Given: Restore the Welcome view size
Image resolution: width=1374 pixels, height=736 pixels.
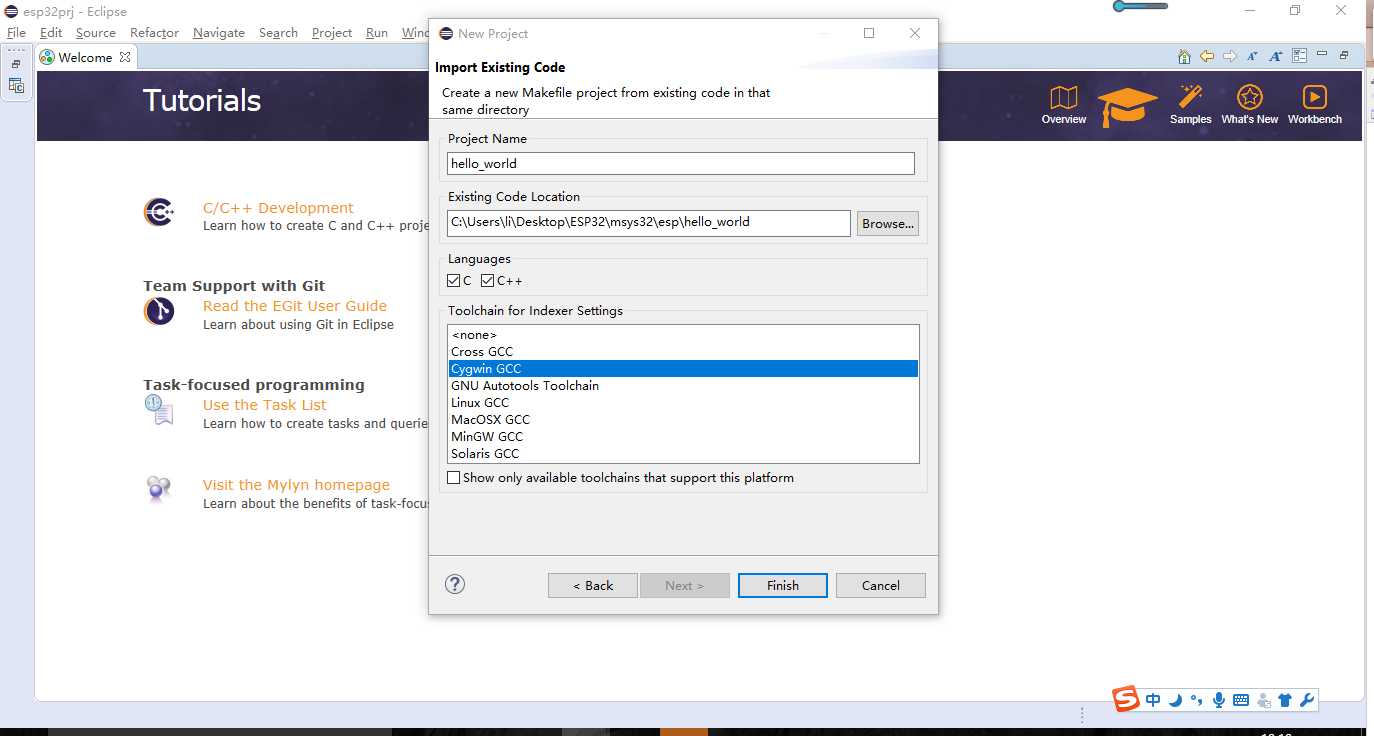Looking at the screenshot, I should tap(1344, 55).
